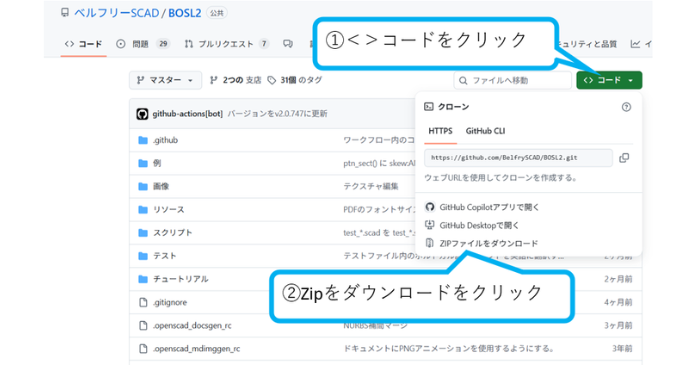Click the GitHub Desktop icon in the dropdown
Screen dimensions: 698x365
coord(430,225)
